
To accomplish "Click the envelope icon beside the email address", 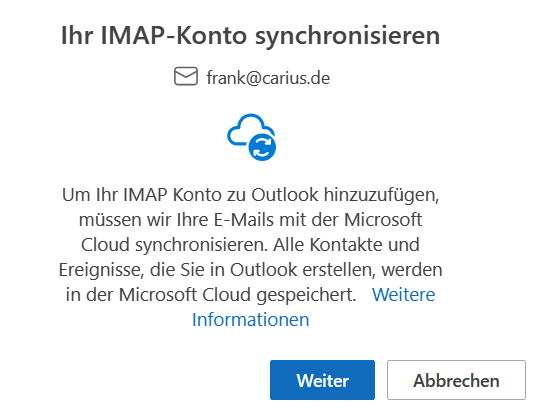I will (x=186, y=76).
